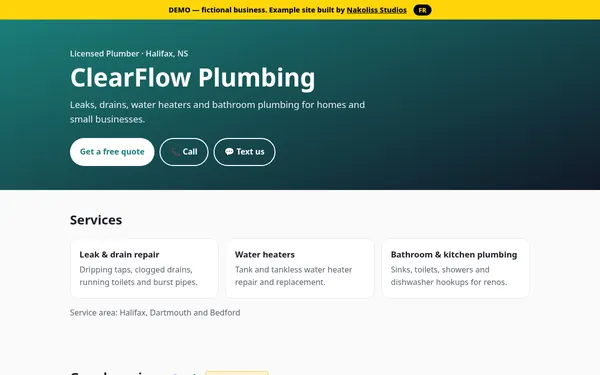Select the Water heaters service card

pyautogui.click(x=300, y=268)
